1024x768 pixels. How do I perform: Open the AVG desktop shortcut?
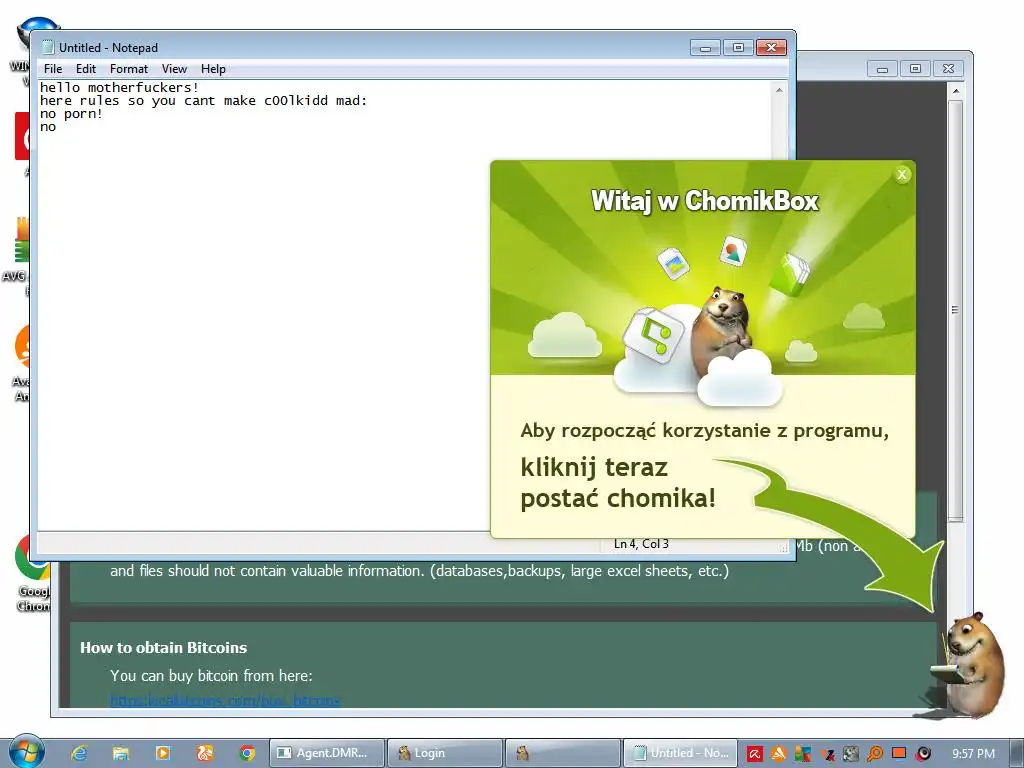click(x=17, y=255)
